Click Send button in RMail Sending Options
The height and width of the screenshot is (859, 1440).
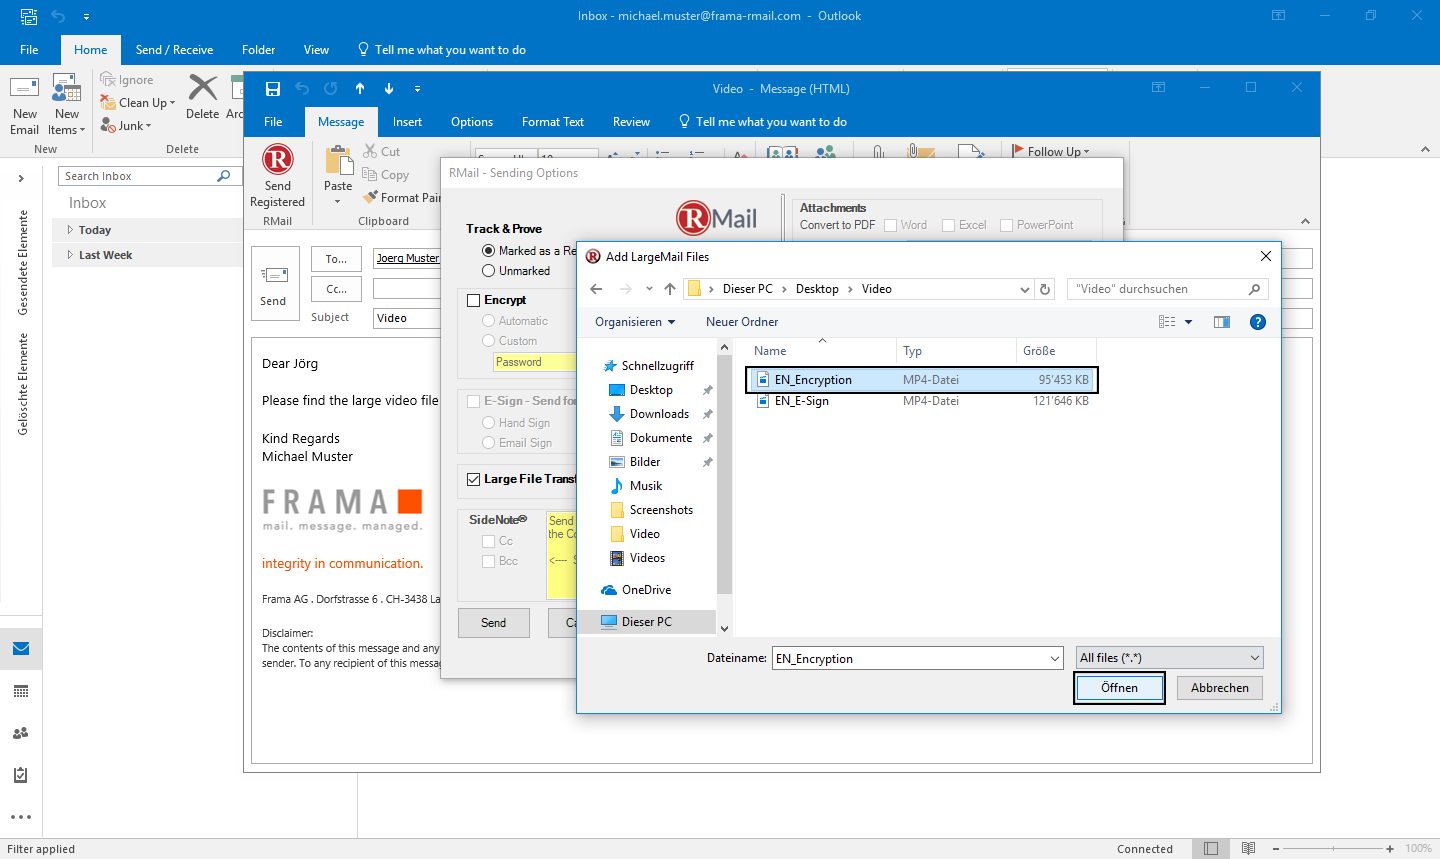494,623
